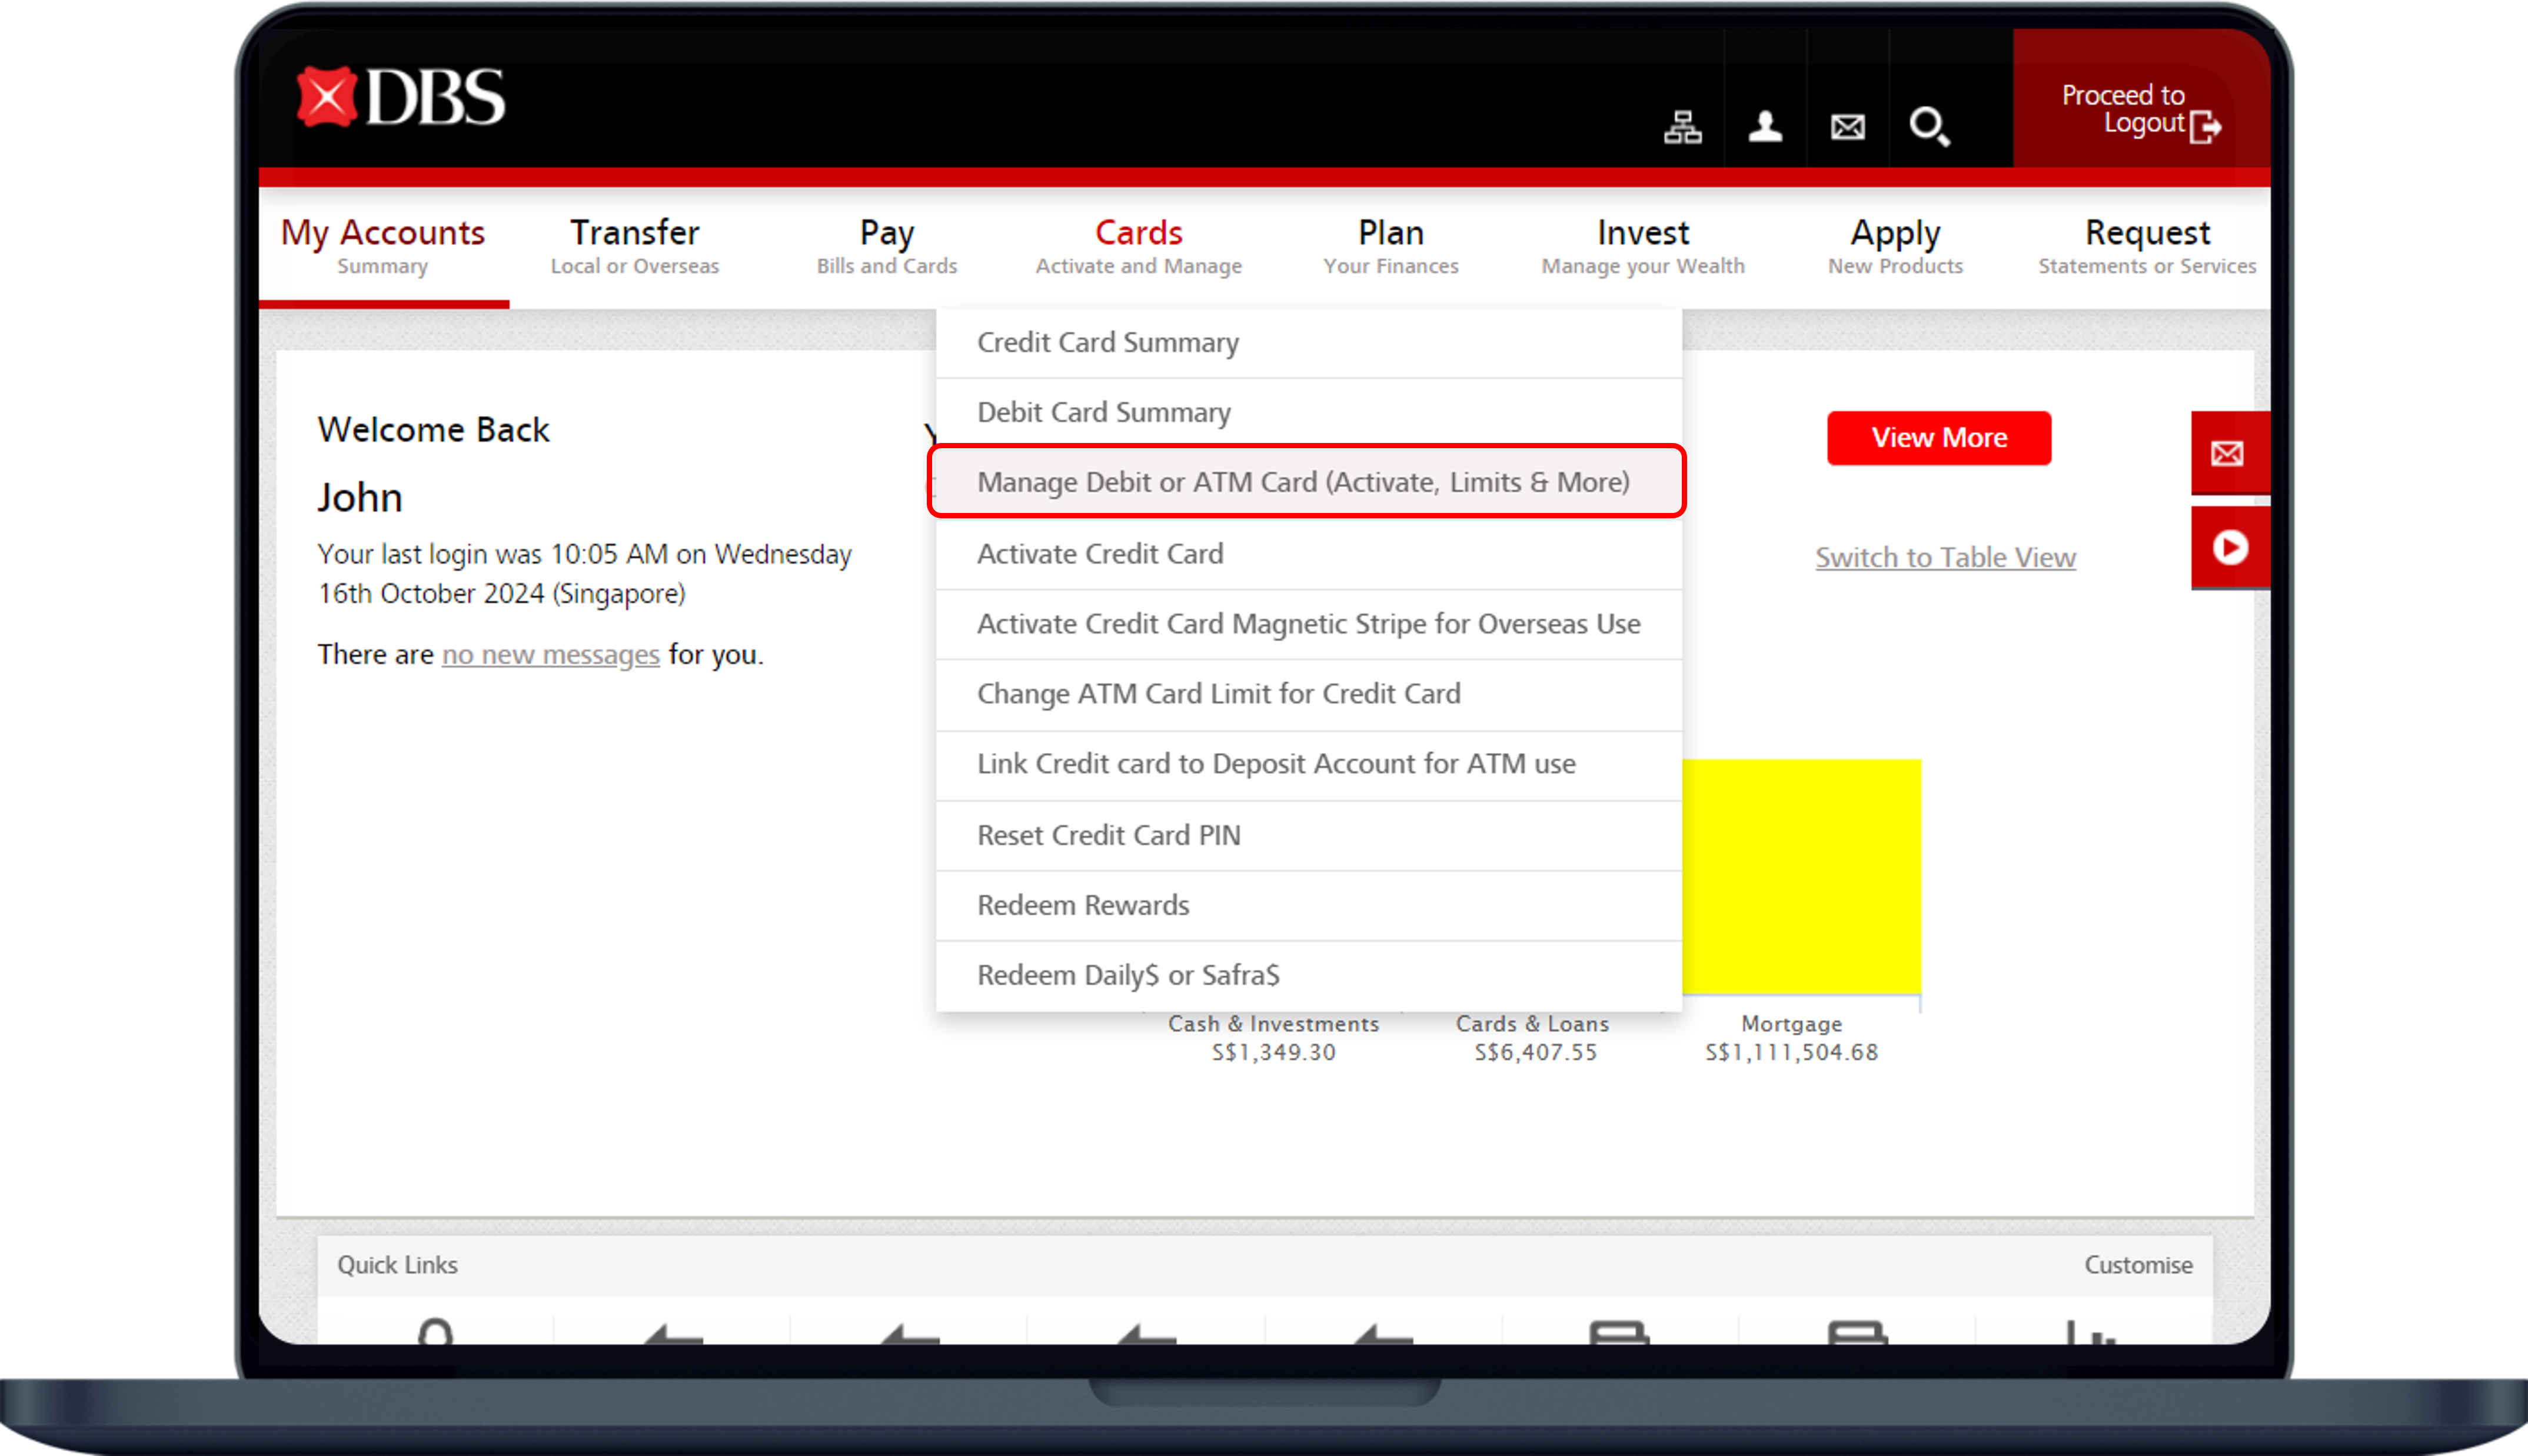The height and width of the screenshot is (1456, 2528).
Task: Click the View More button
Action: pyautogui.click(x=1939, y=438)
